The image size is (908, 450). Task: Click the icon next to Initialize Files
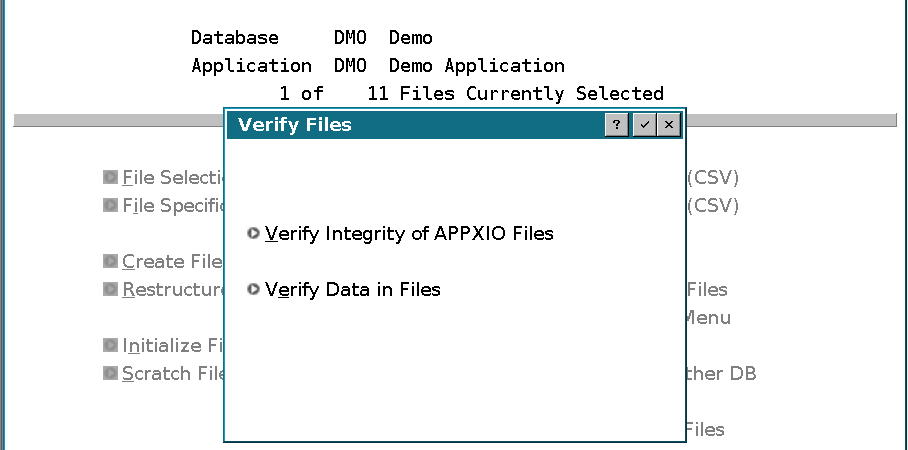coord(110,345)
